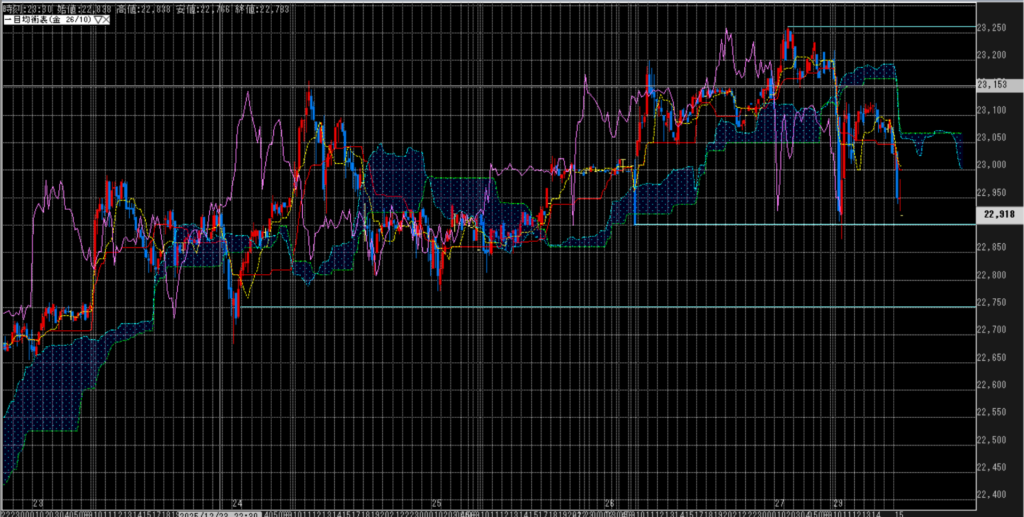This screenshot has width=1024, height=517.
Task: Close the Ichimoku indicator label with X
Action: click(105, 19)
